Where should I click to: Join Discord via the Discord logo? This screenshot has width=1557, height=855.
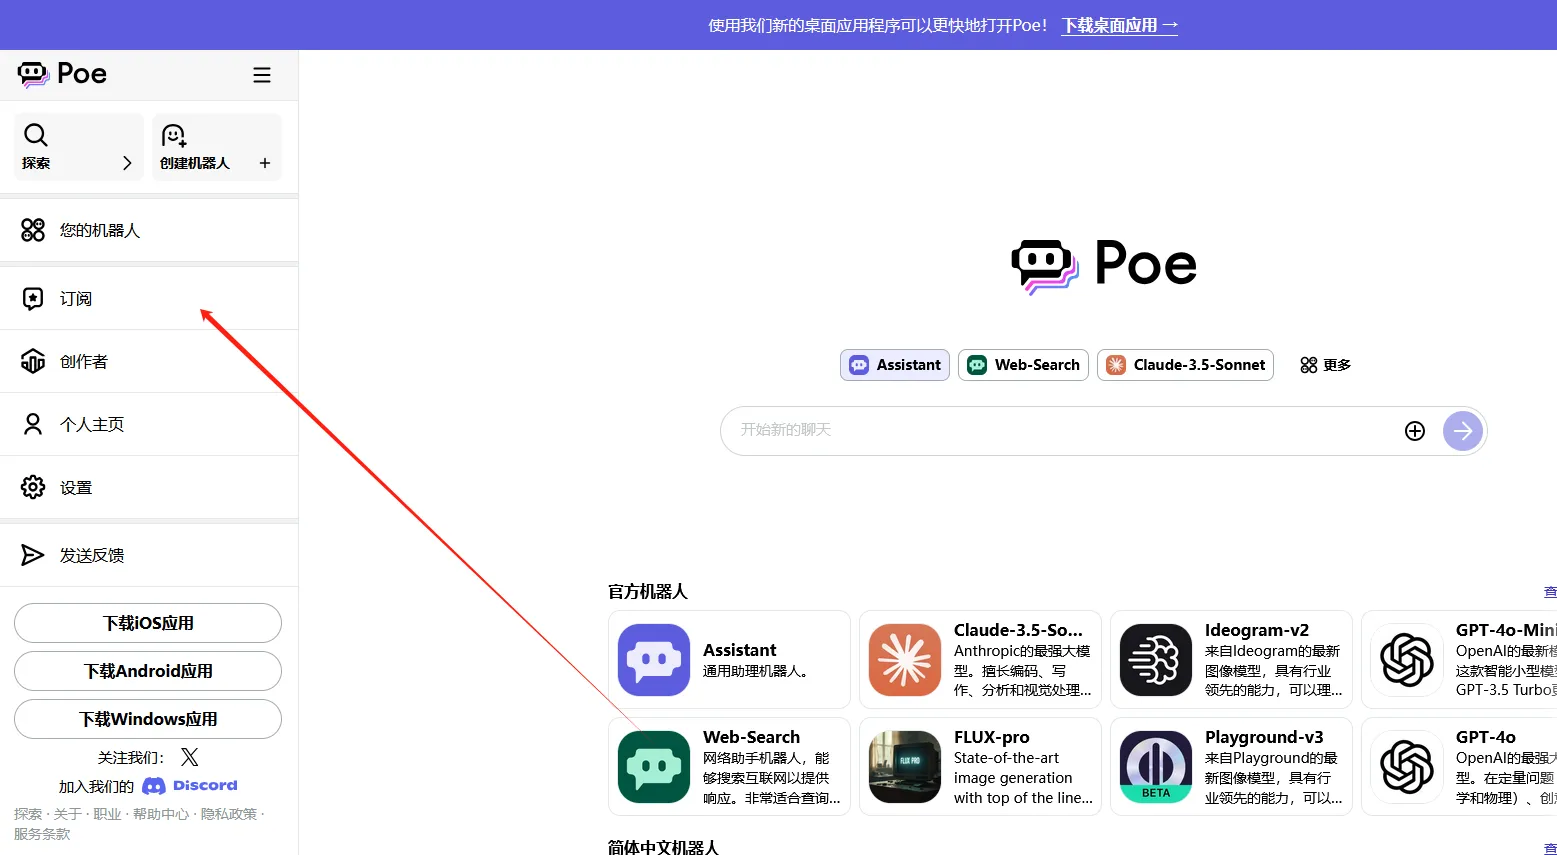point(190,786)
